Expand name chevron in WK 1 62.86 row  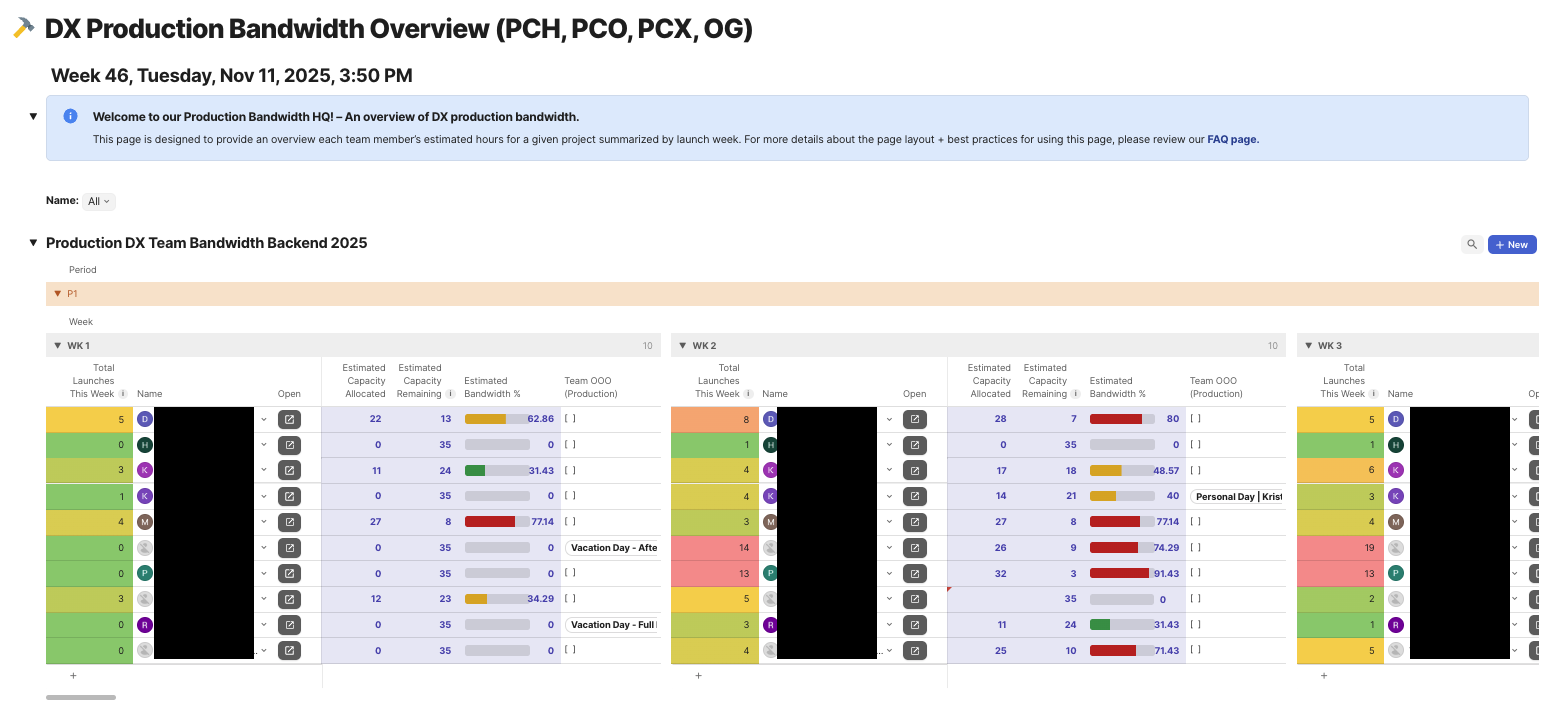pos(264,419)
